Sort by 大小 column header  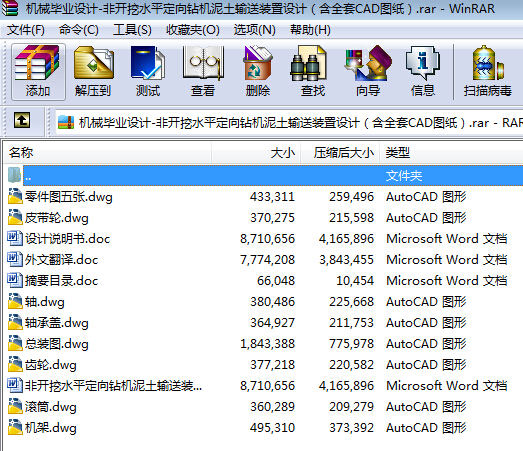[256, 153]
